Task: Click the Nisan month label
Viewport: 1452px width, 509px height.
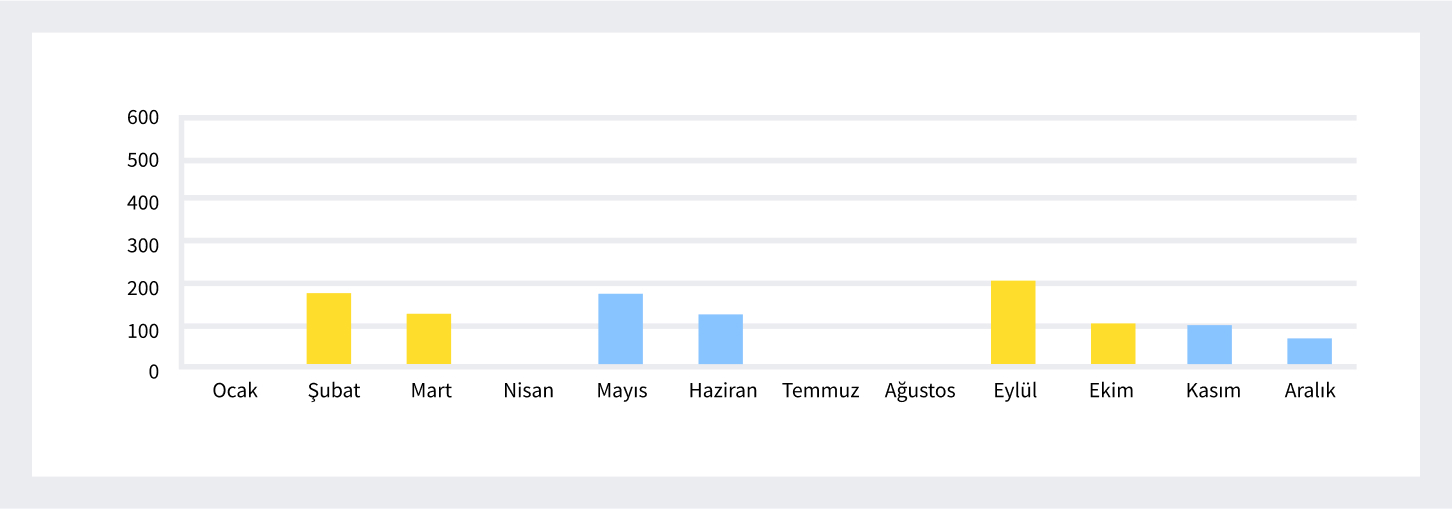Action: click(528, 391)
